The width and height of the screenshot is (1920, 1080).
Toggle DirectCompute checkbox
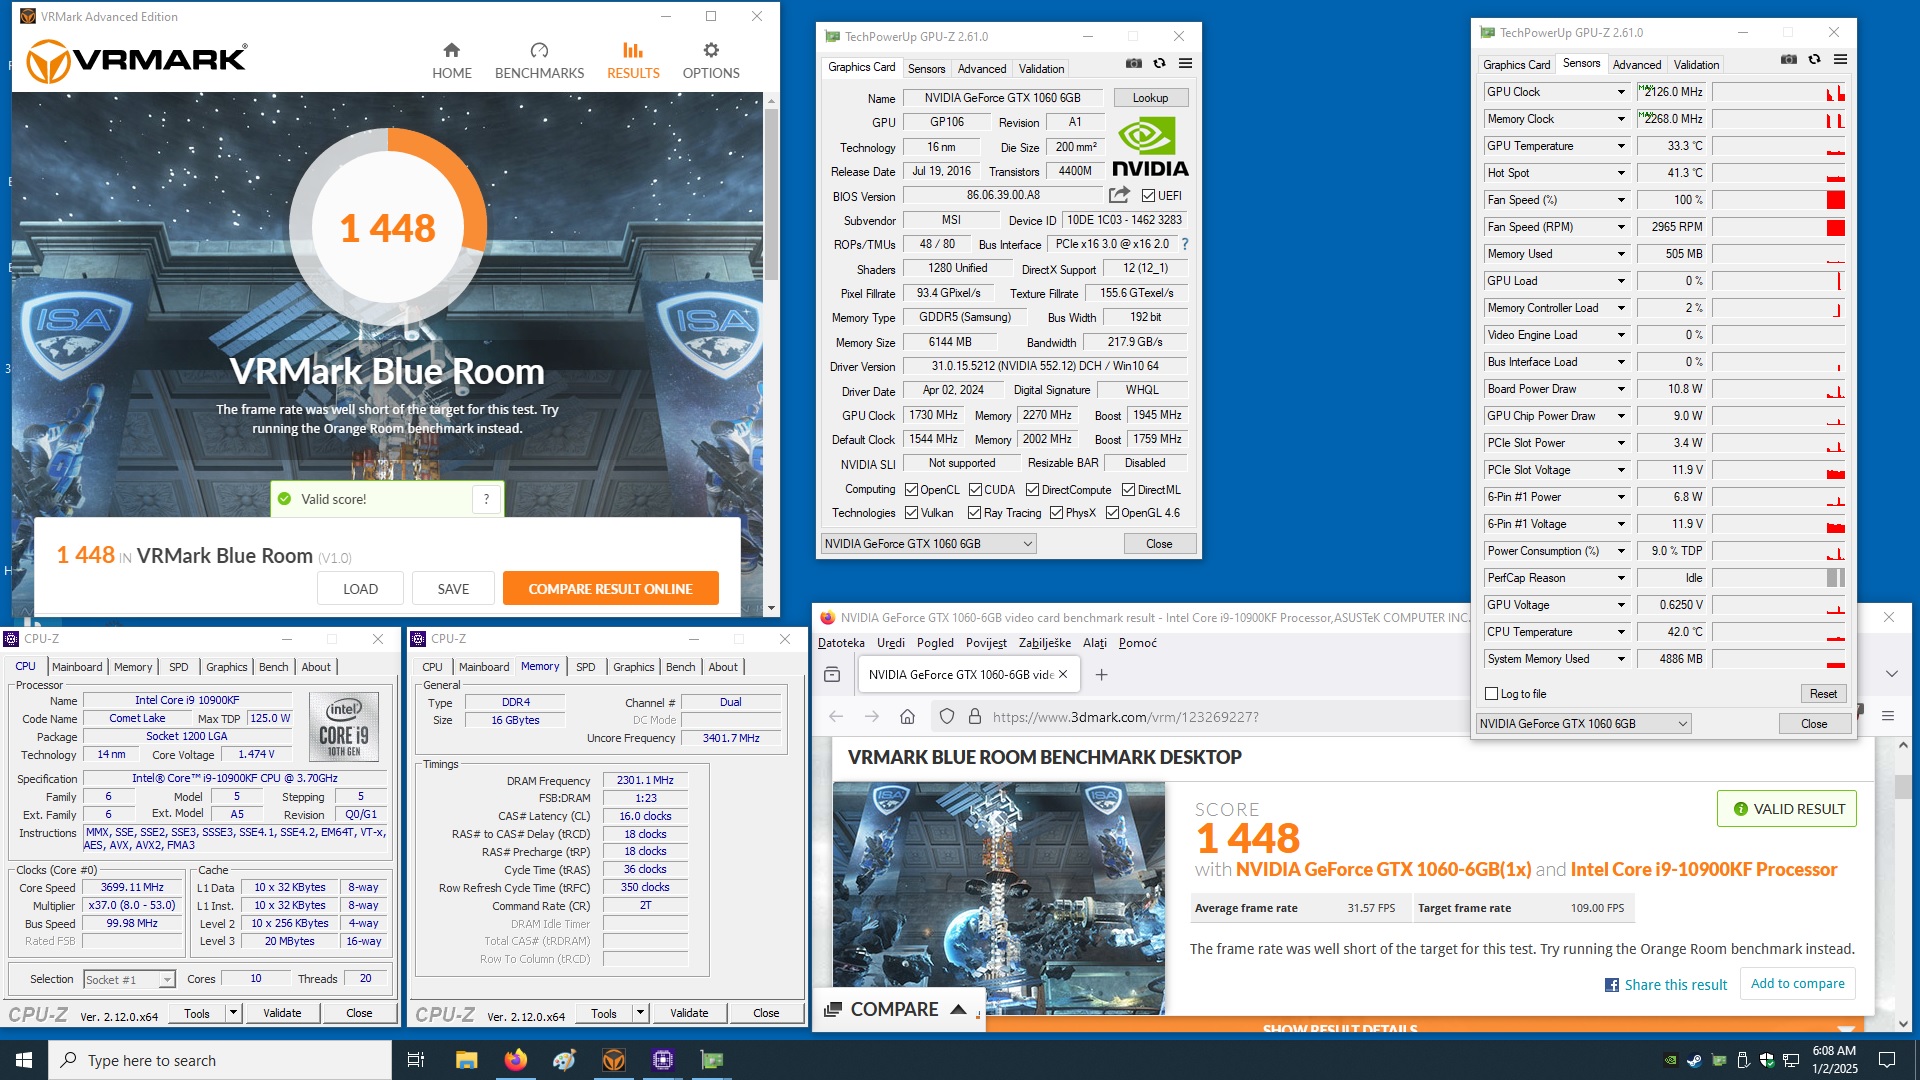tap(1032, 490)
